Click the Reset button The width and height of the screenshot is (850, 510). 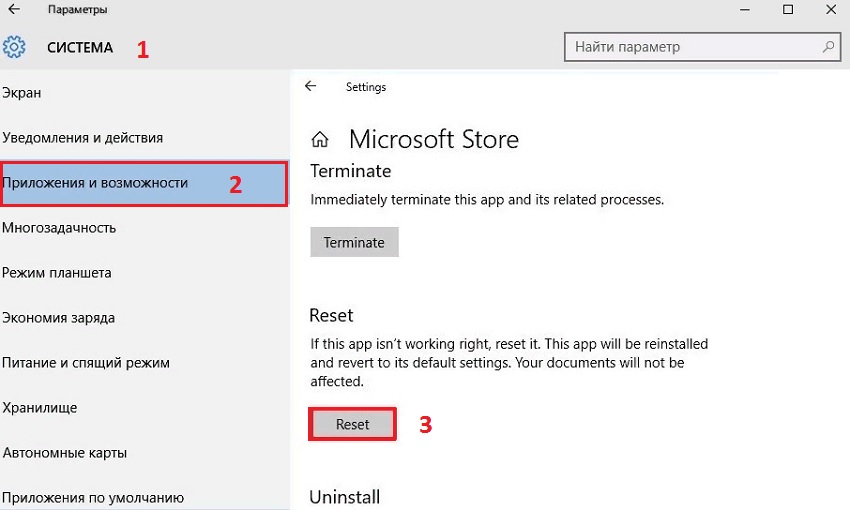tap(352, 424)
